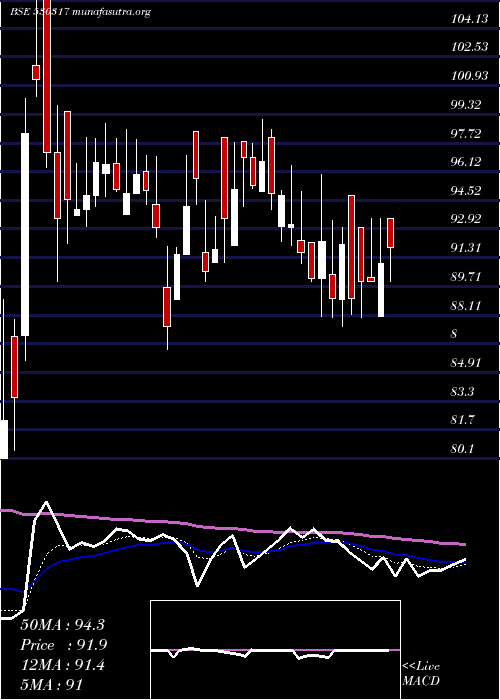Select the 102.53 price axis label

tap(470, 47)
